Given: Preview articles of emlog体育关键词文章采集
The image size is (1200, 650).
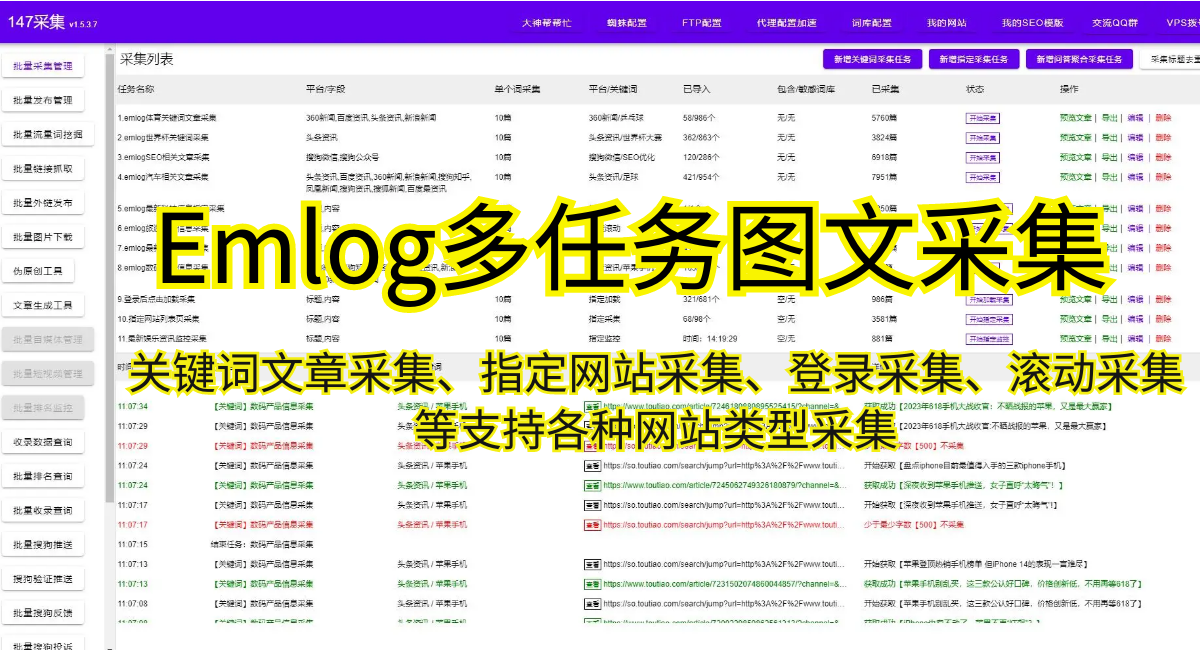Looking at the screenshot, I should 1075,118.
